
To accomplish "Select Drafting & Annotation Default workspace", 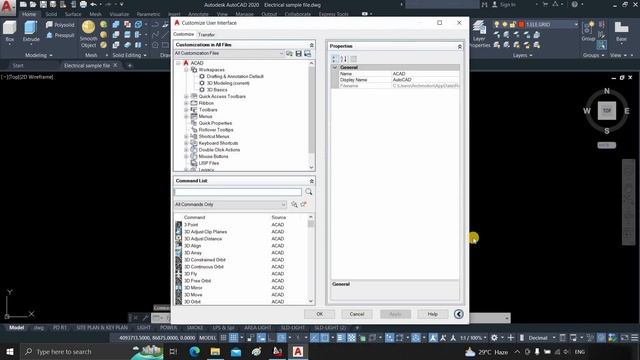I will click(235, 76).
